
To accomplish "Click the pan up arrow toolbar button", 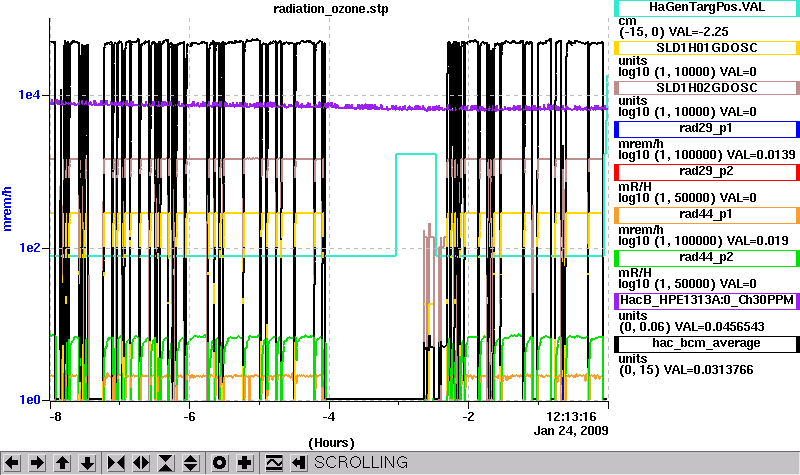I will 62,463.
